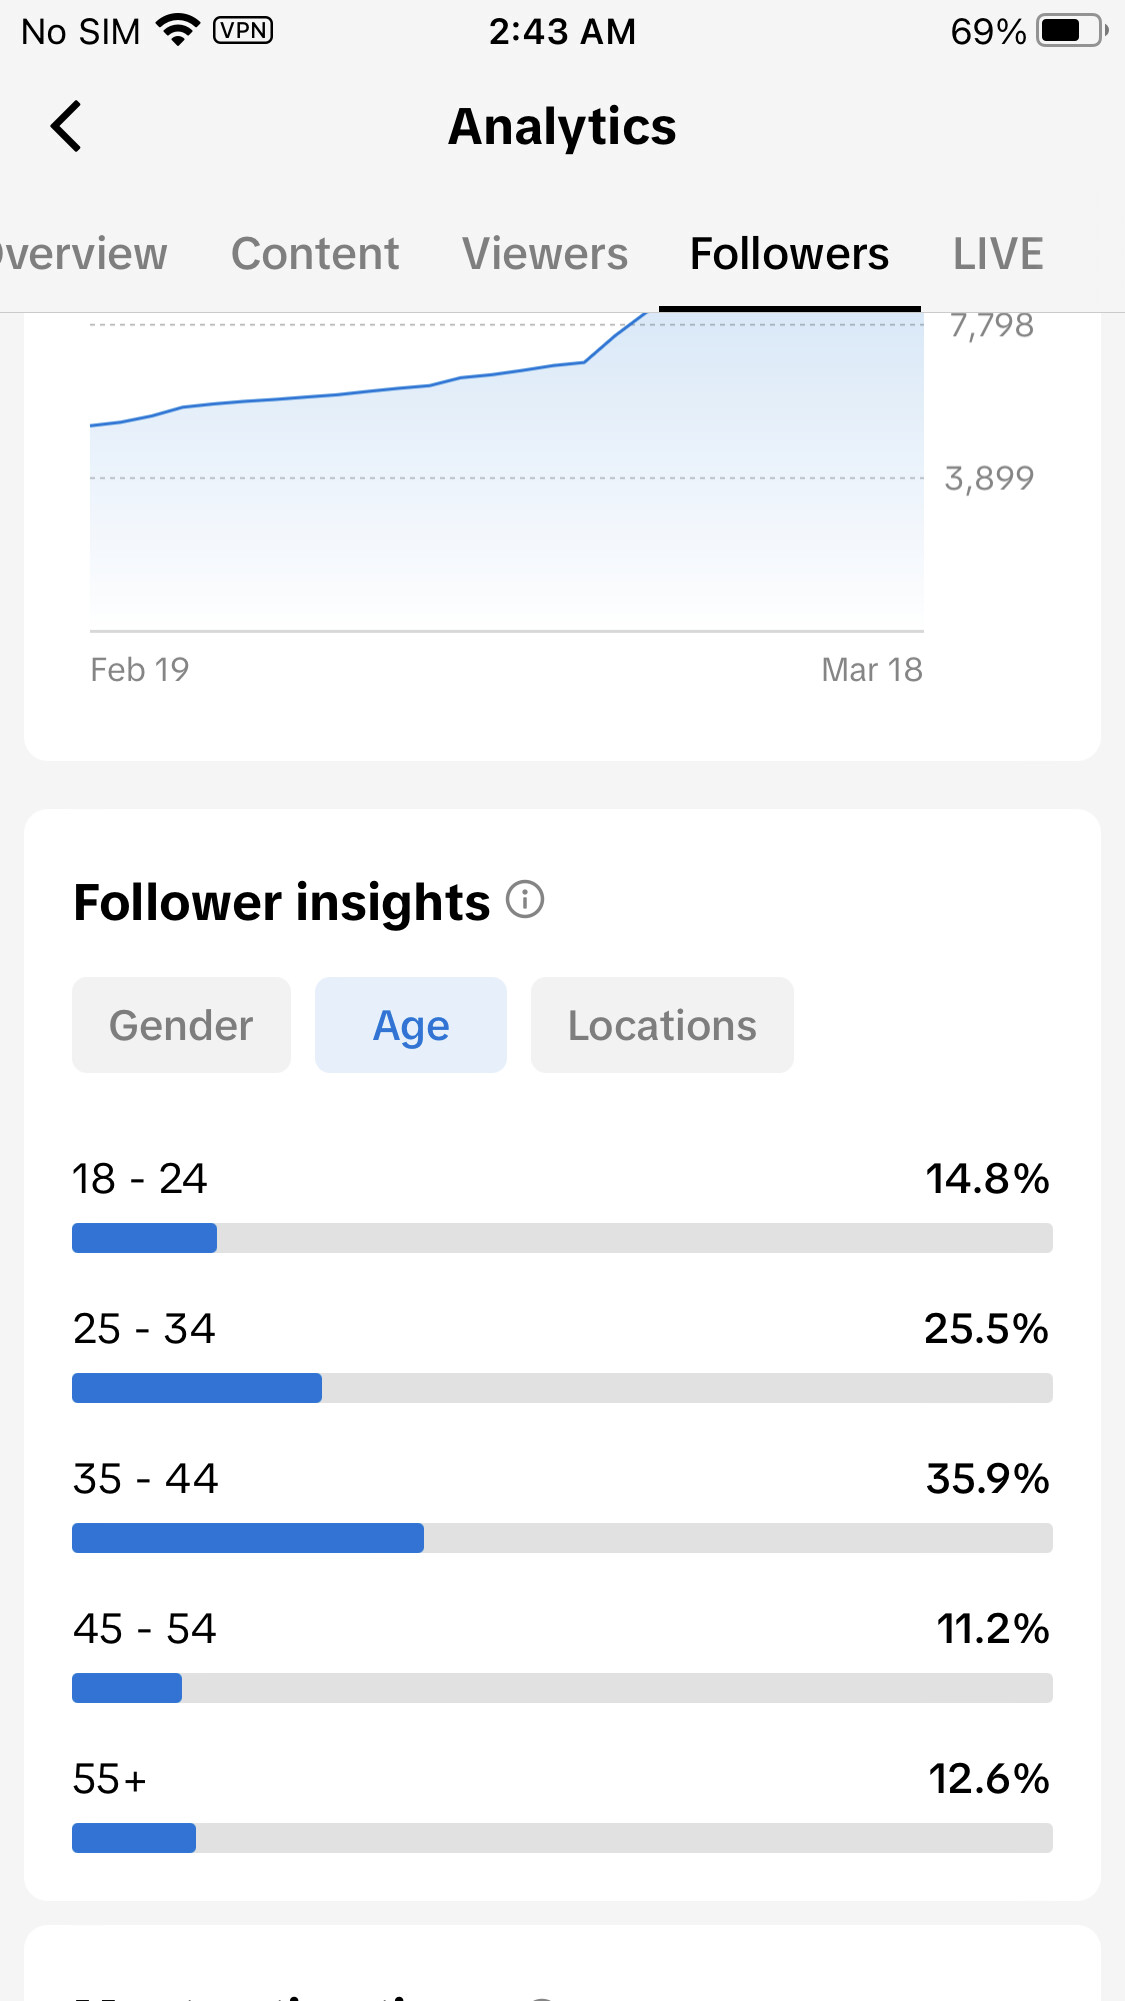Screen dimensions: 1125x2001
Task: Tap the 35 - 44 age bar
Action: [562, 1538]
